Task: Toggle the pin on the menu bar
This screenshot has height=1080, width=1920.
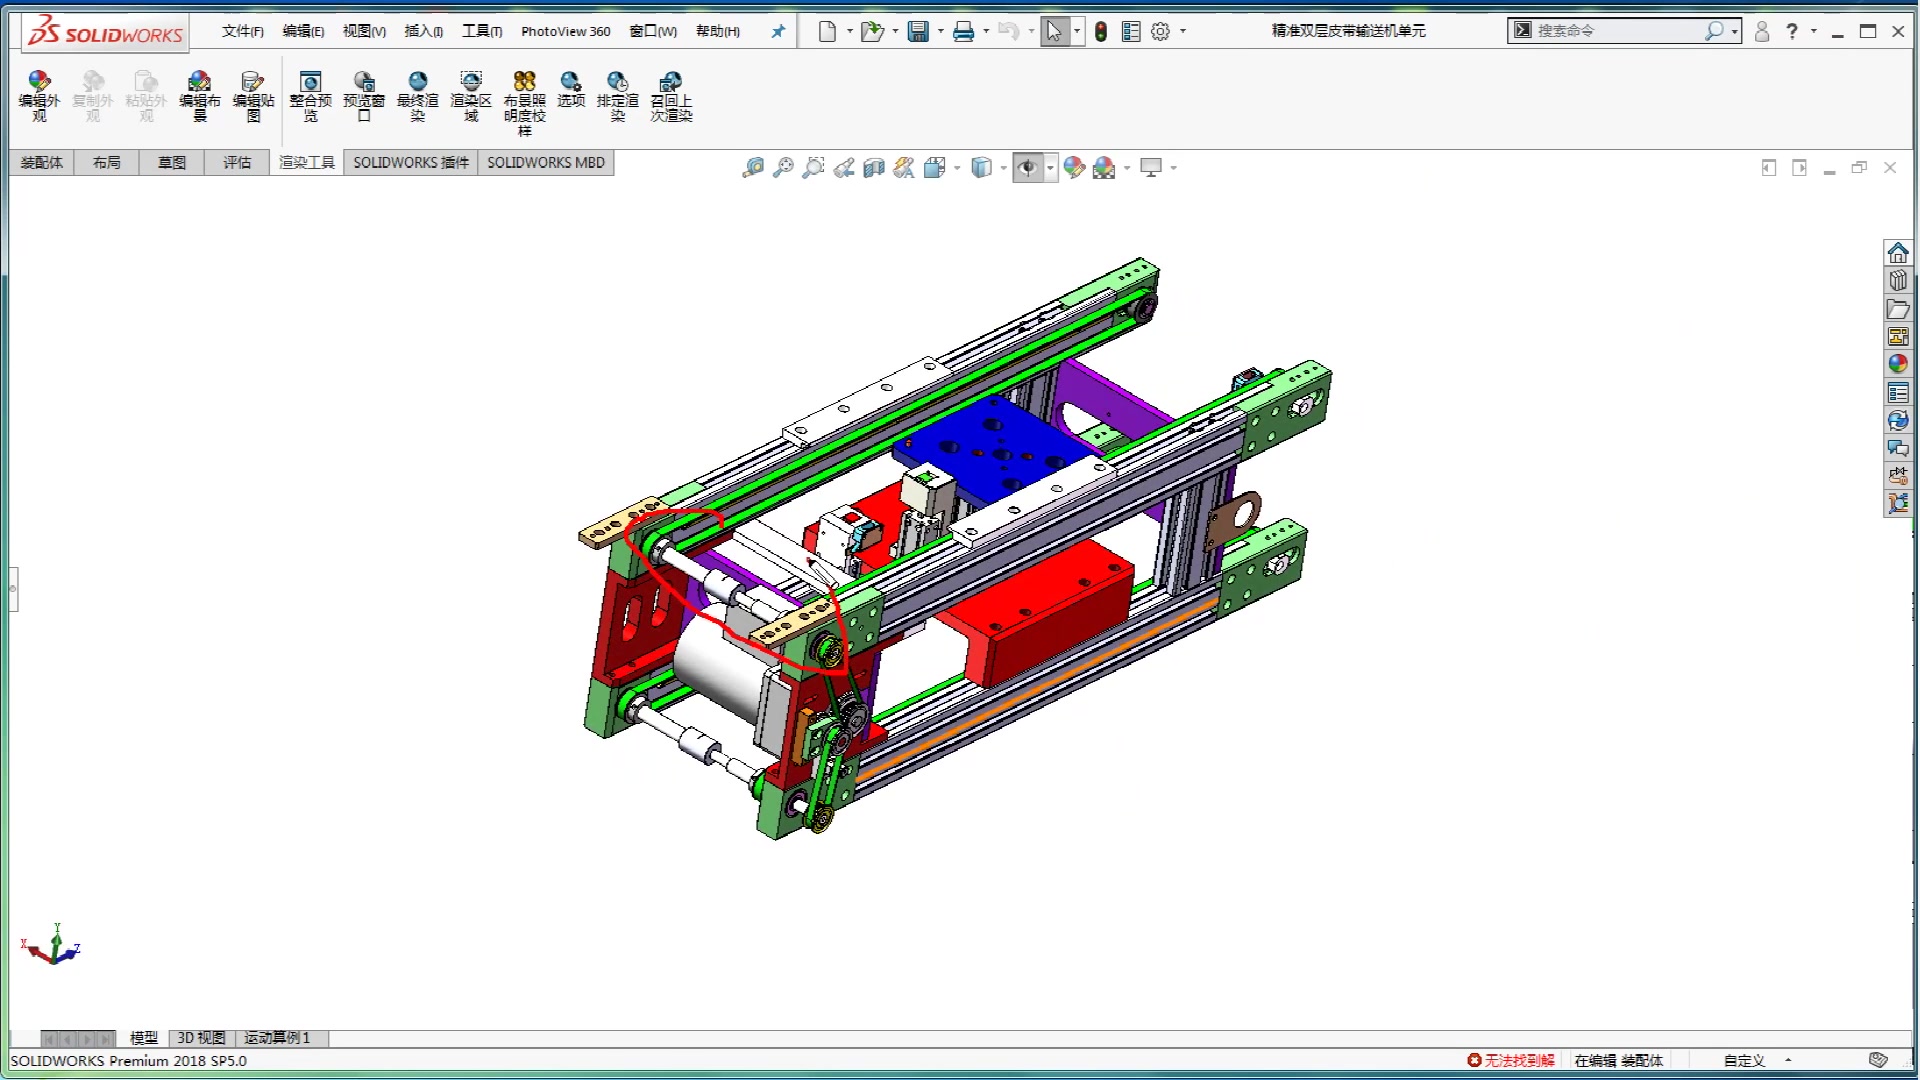Action: click(x=777, y=31)
